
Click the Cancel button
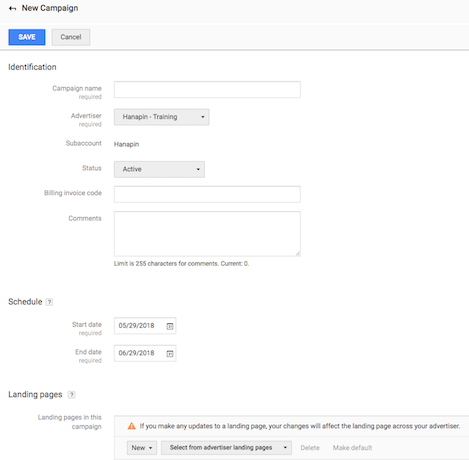(x=71, y=37)
